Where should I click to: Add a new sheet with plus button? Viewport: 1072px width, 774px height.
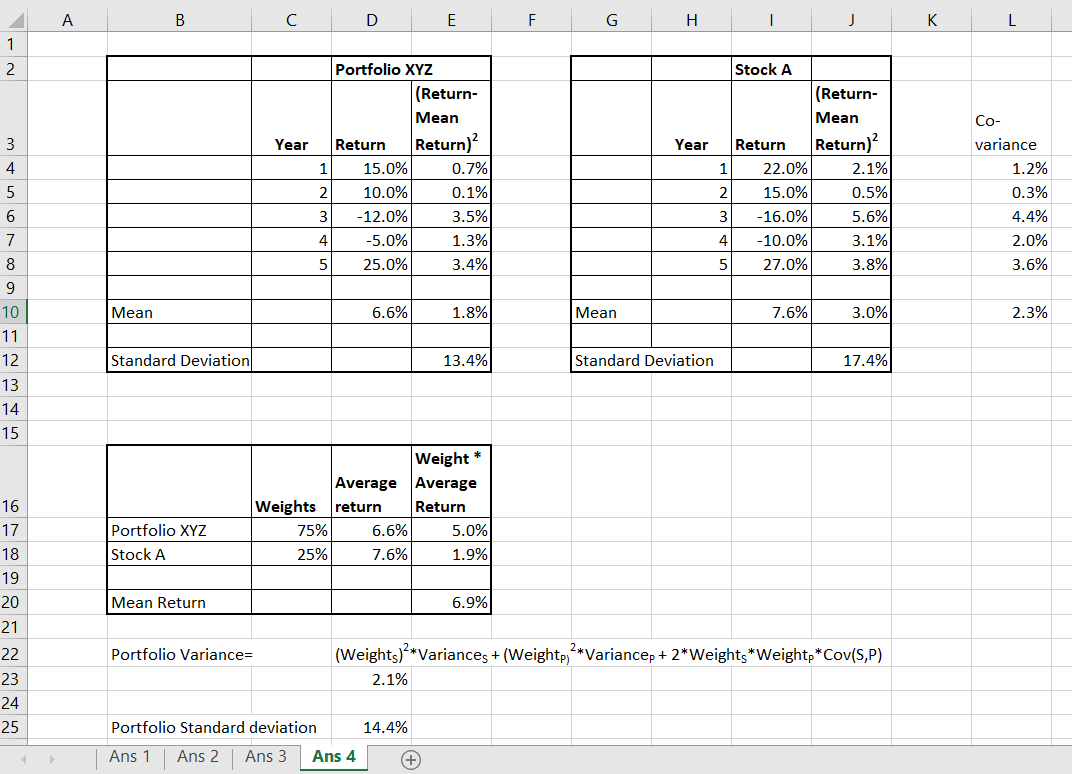pyautogui.click(x=409, y=759)
